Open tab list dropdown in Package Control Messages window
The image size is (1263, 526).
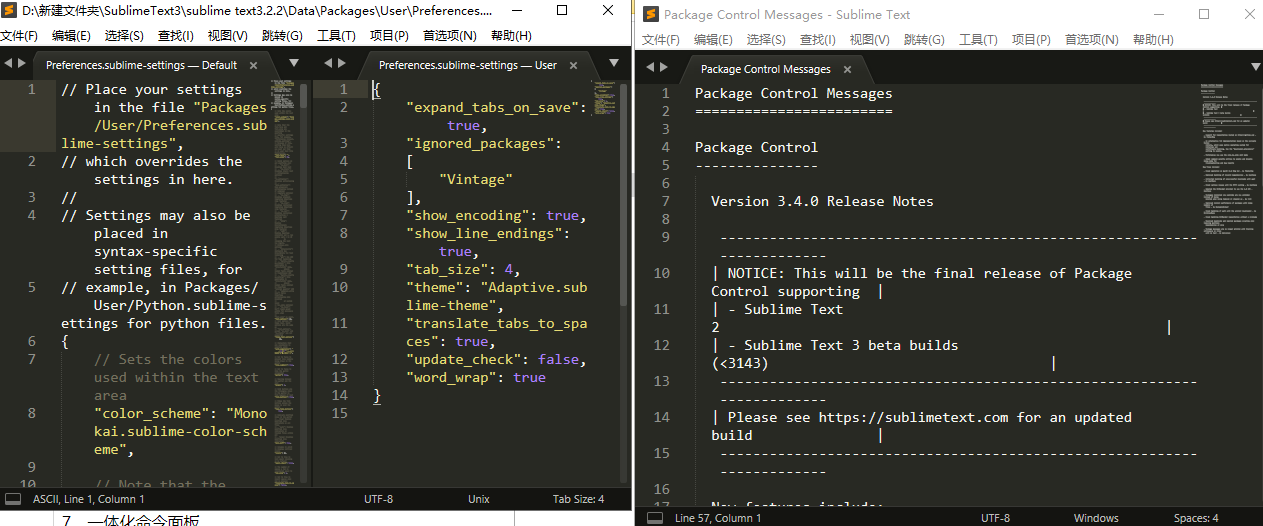[x=1256, y=66]
